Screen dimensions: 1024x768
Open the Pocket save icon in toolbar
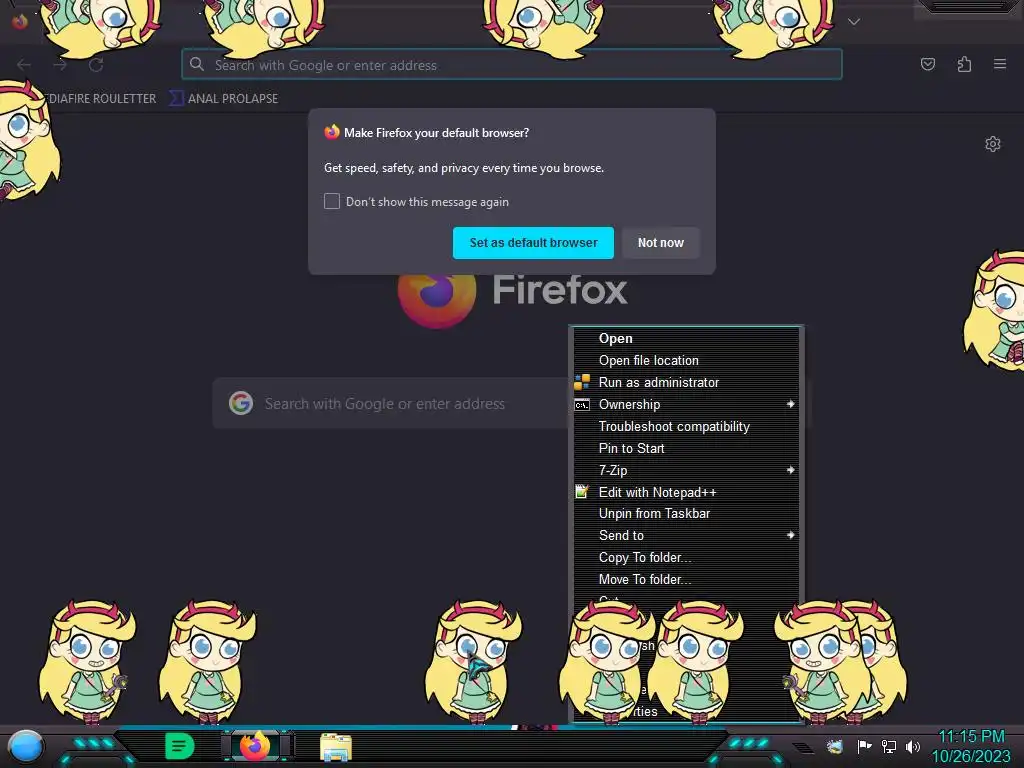tap(927, 64)
